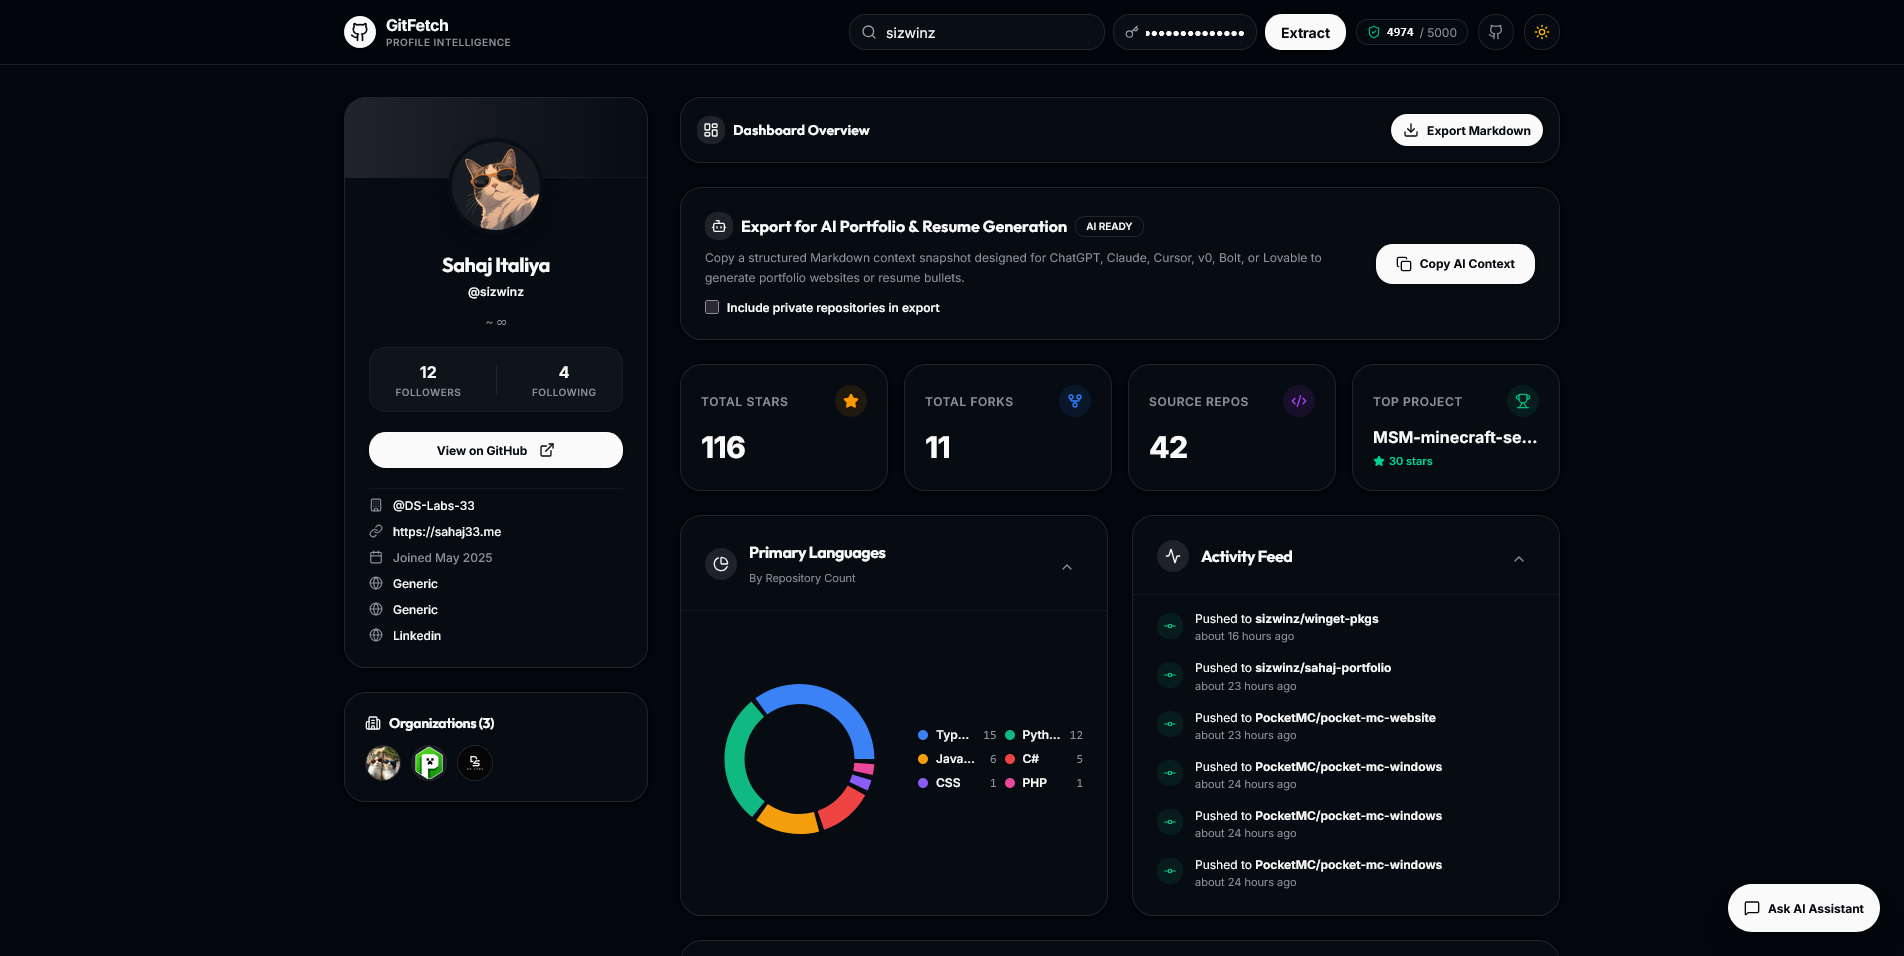Click the Total Forks fork icon
The width and height of the screenshot is (1904, 956).
click(1075, 401)
